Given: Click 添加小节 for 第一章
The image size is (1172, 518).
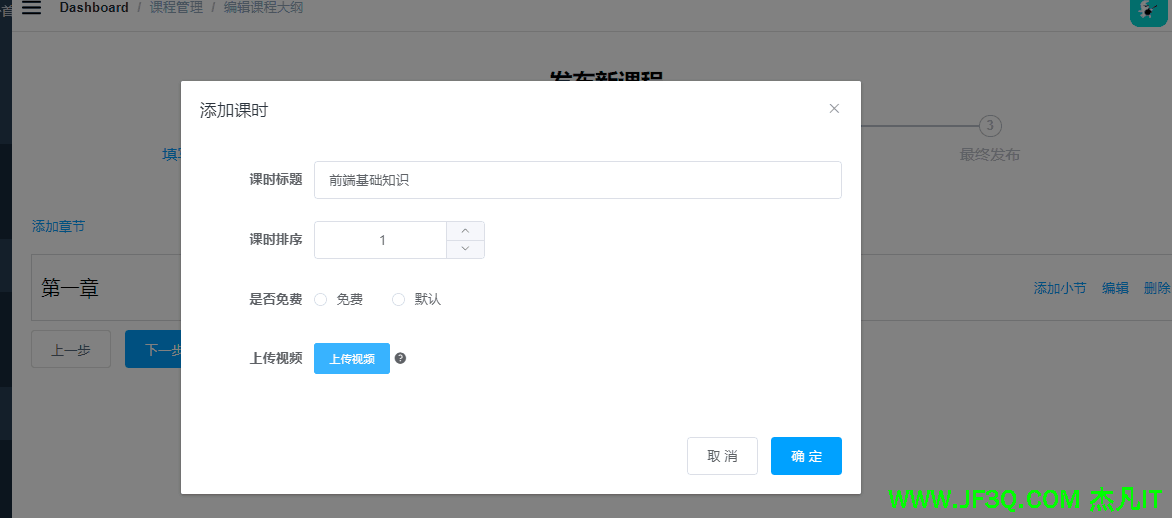Looking at the screenshot, I should point(1059,288).
